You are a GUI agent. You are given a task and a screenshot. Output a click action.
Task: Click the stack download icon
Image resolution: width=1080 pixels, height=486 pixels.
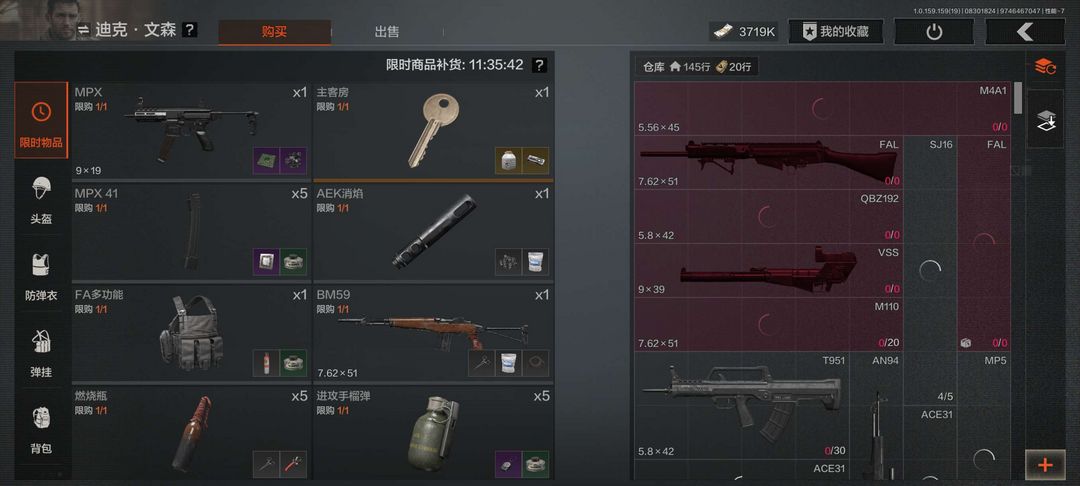pyautogui.click(x=1046, y=120)
